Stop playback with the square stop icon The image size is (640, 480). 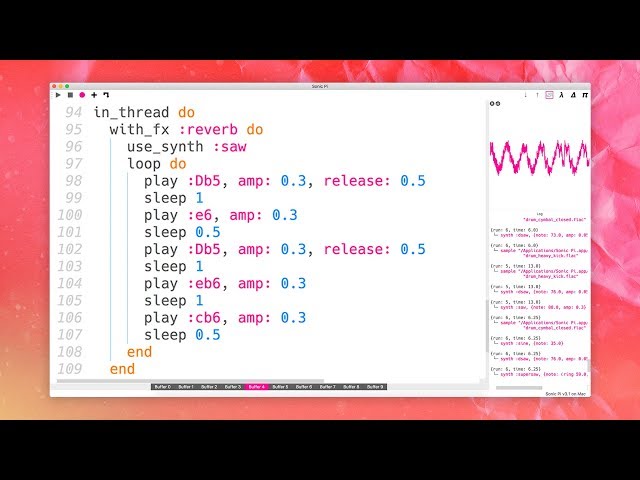[70, 95]
